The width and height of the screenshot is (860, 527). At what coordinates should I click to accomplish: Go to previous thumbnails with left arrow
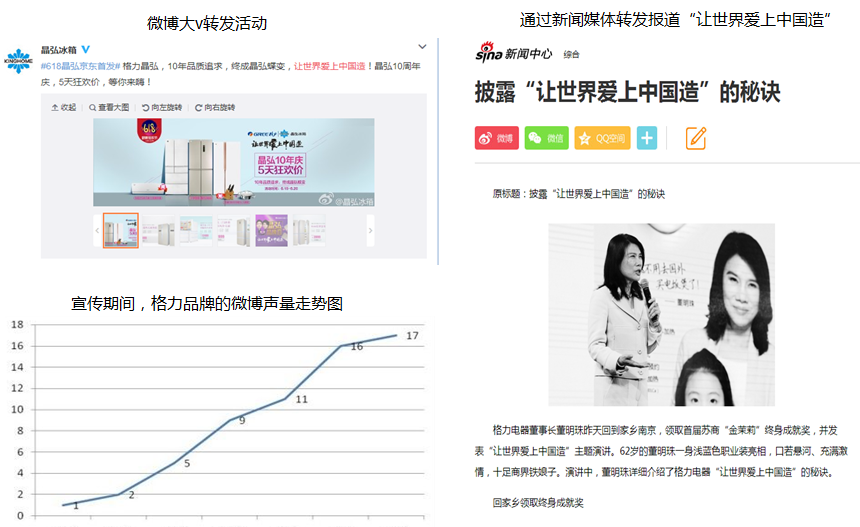coord(97,230)
